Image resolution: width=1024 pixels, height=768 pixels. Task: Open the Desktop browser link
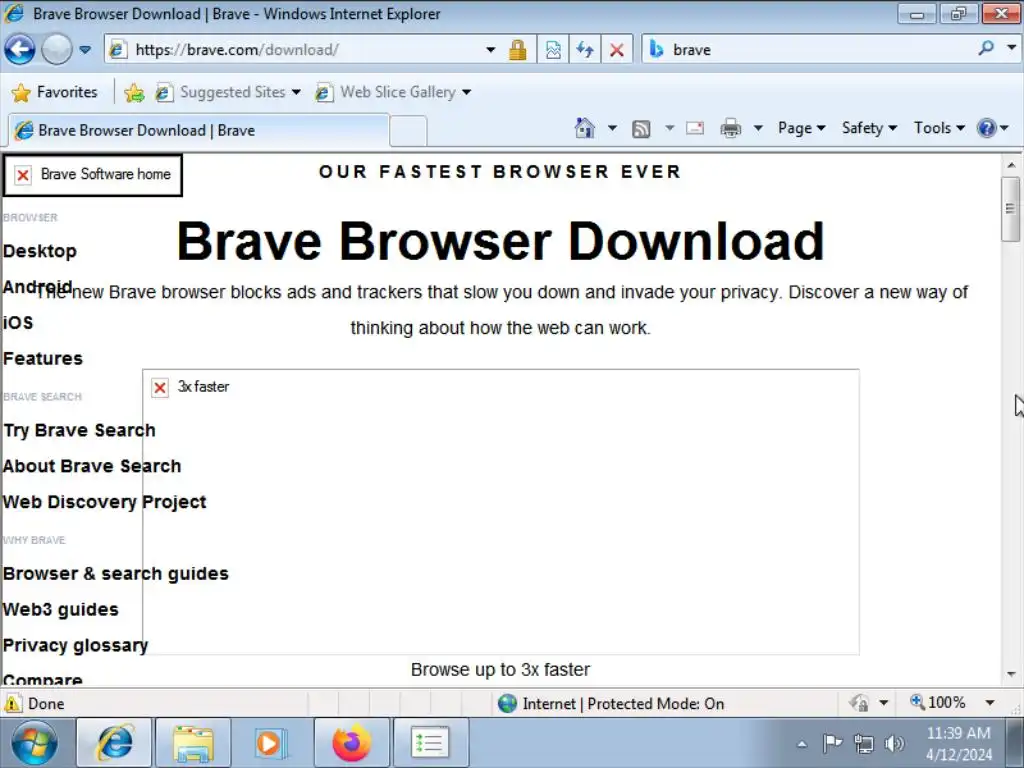(x=40, y=251)
